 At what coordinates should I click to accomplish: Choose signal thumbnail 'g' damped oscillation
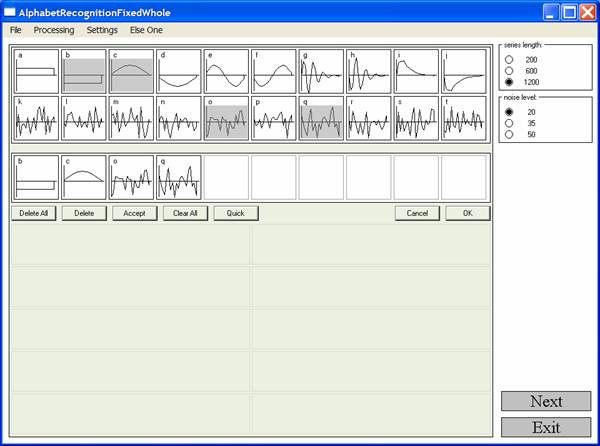321,72
